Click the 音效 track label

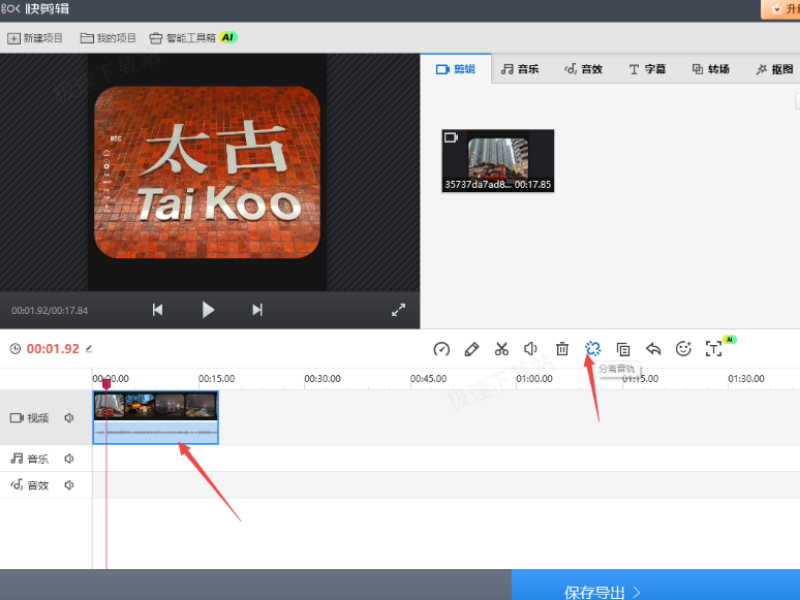click(30, 485)
